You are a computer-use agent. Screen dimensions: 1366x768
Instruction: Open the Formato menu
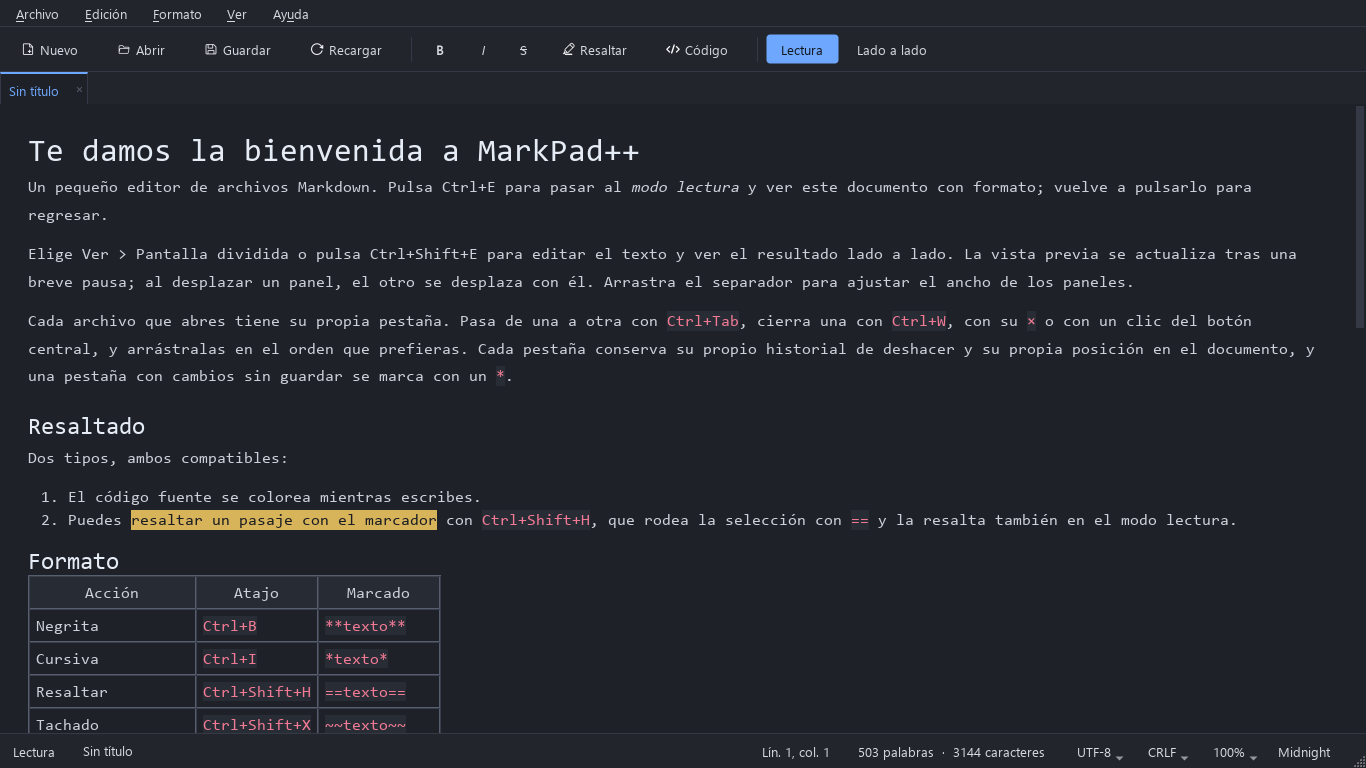177,14
